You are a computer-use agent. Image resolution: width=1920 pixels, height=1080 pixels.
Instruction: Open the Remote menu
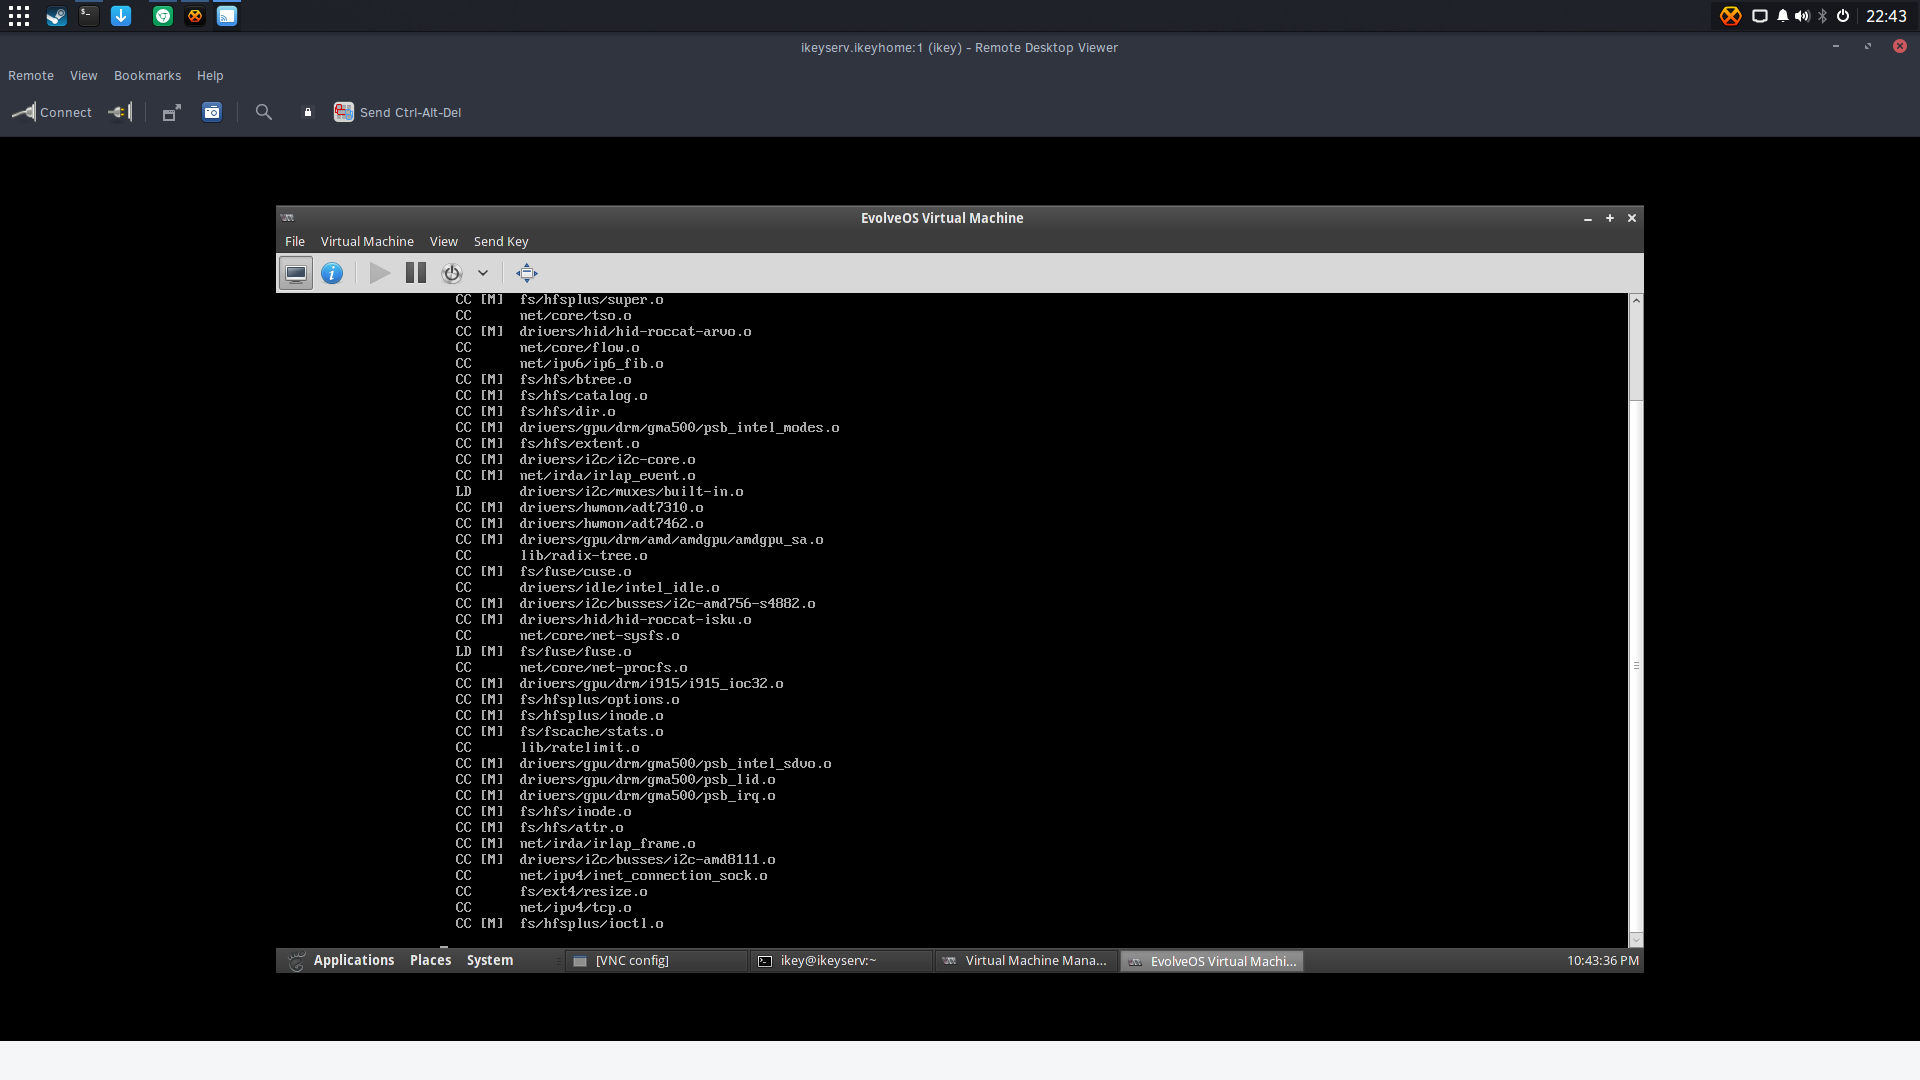point(31,76)
